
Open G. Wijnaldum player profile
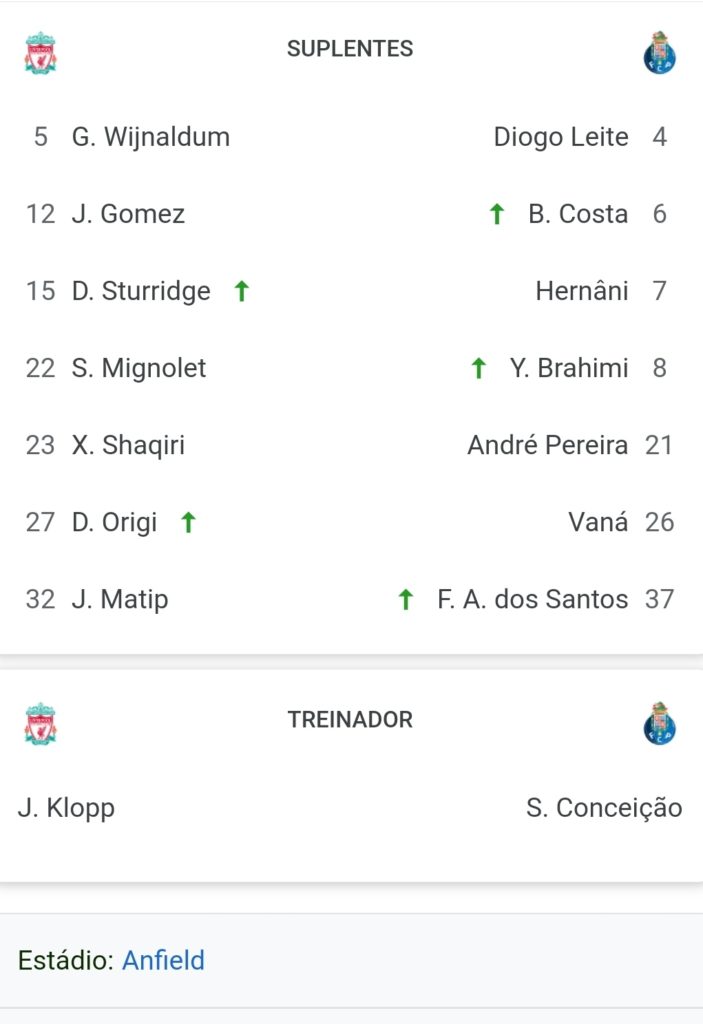coord(151,137)
